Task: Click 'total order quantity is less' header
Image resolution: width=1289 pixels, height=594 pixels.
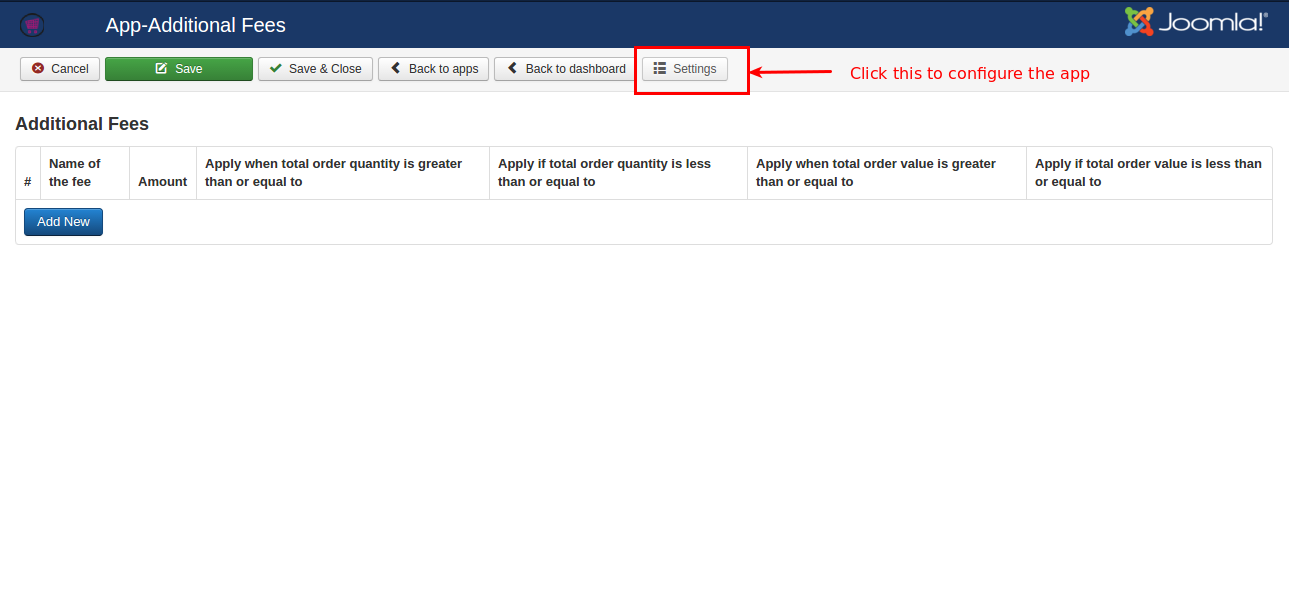Action: 604,172
